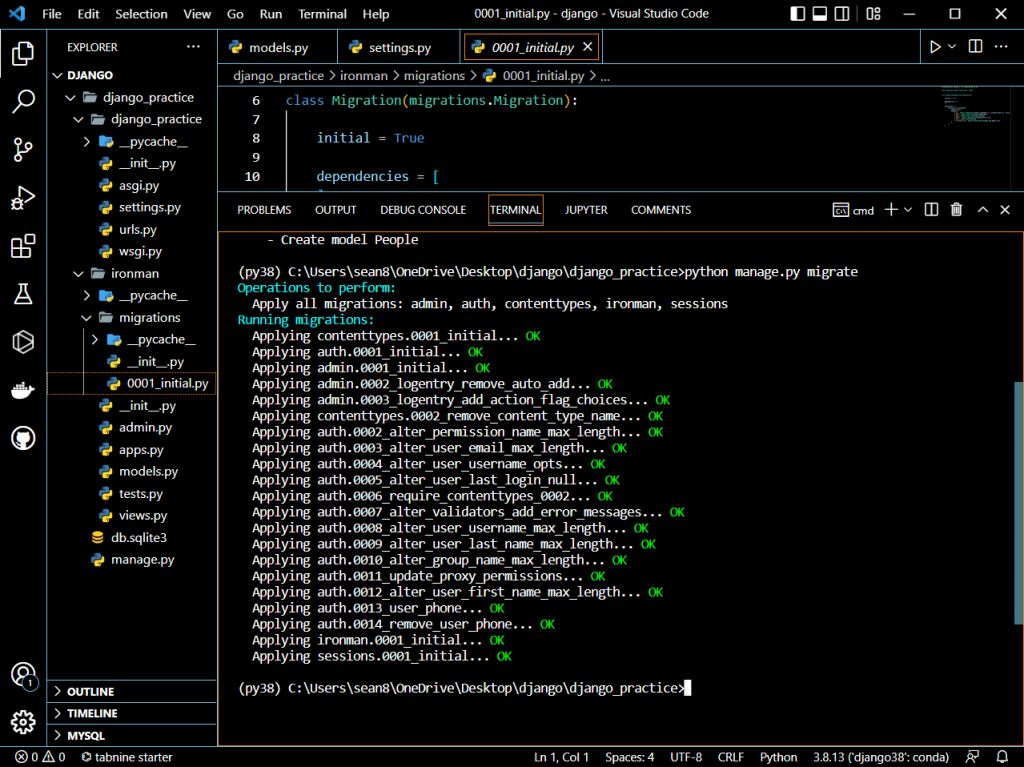Click the terminal vertical scrollbar
Image resolution: width=1024 pixels, height=767 pixels.
click(x=1018, y=503)
